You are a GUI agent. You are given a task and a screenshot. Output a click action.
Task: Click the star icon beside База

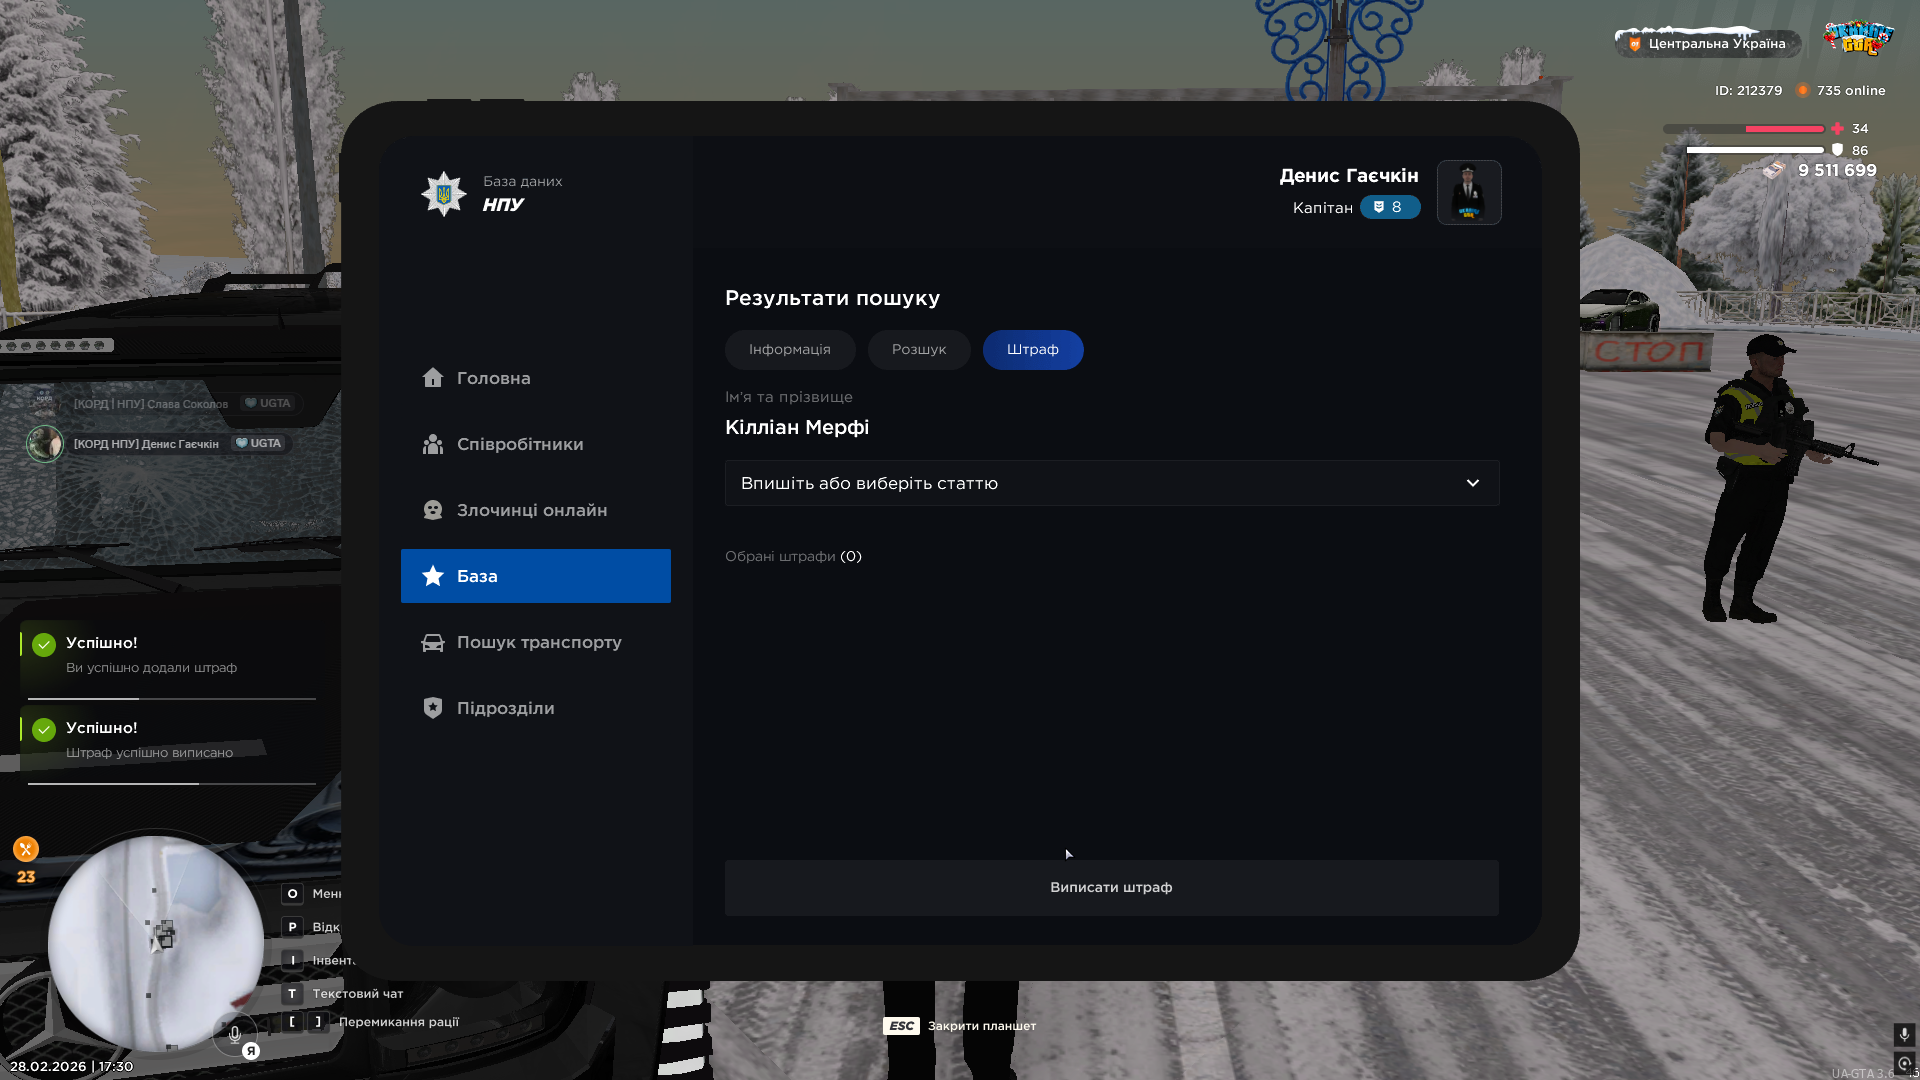432,576
